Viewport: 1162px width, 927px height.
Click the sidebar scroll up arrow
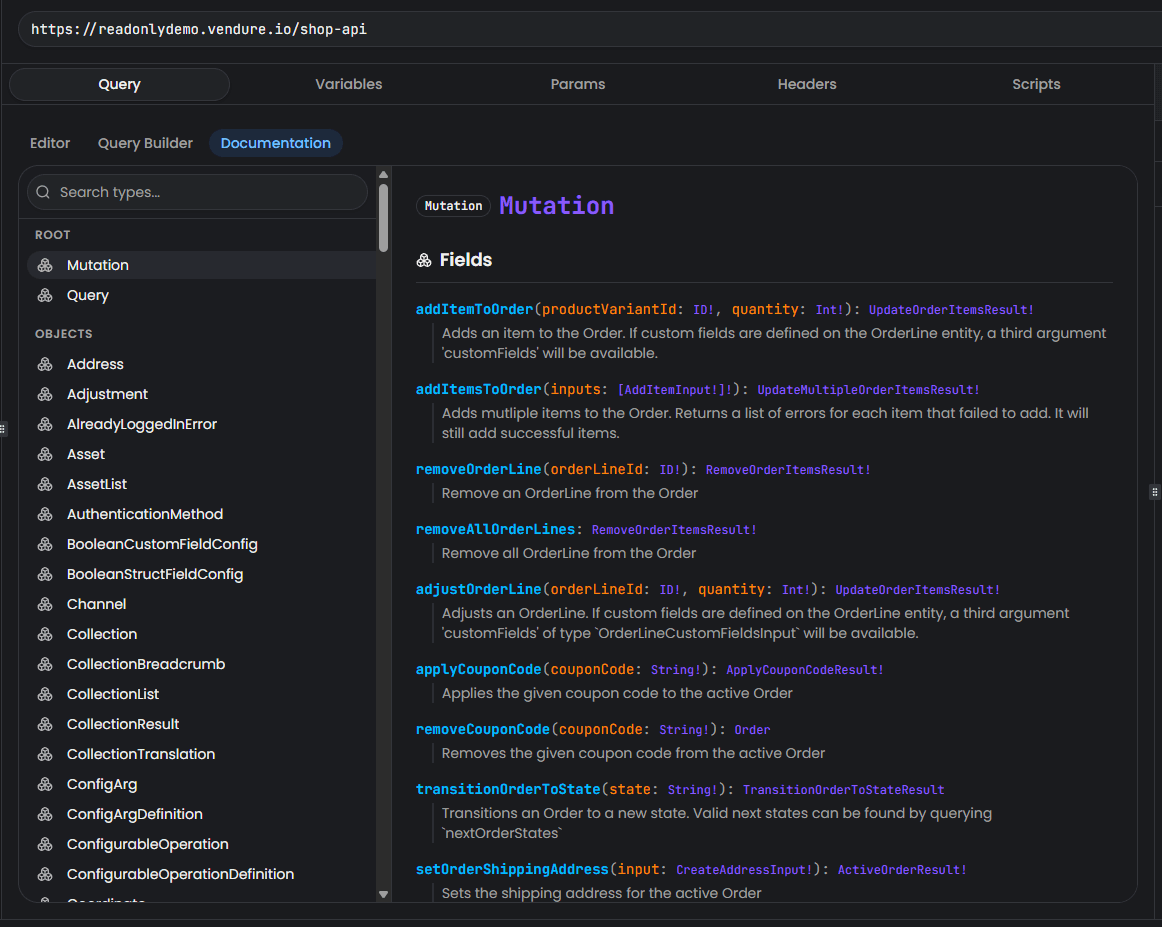pos(383,175)
